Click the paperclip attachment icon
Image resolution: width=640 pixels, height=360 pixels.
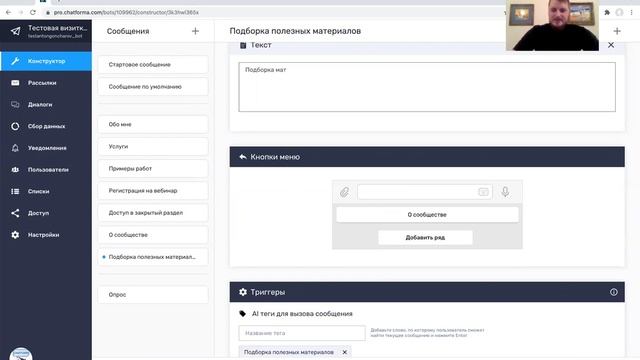pos(344,192)
